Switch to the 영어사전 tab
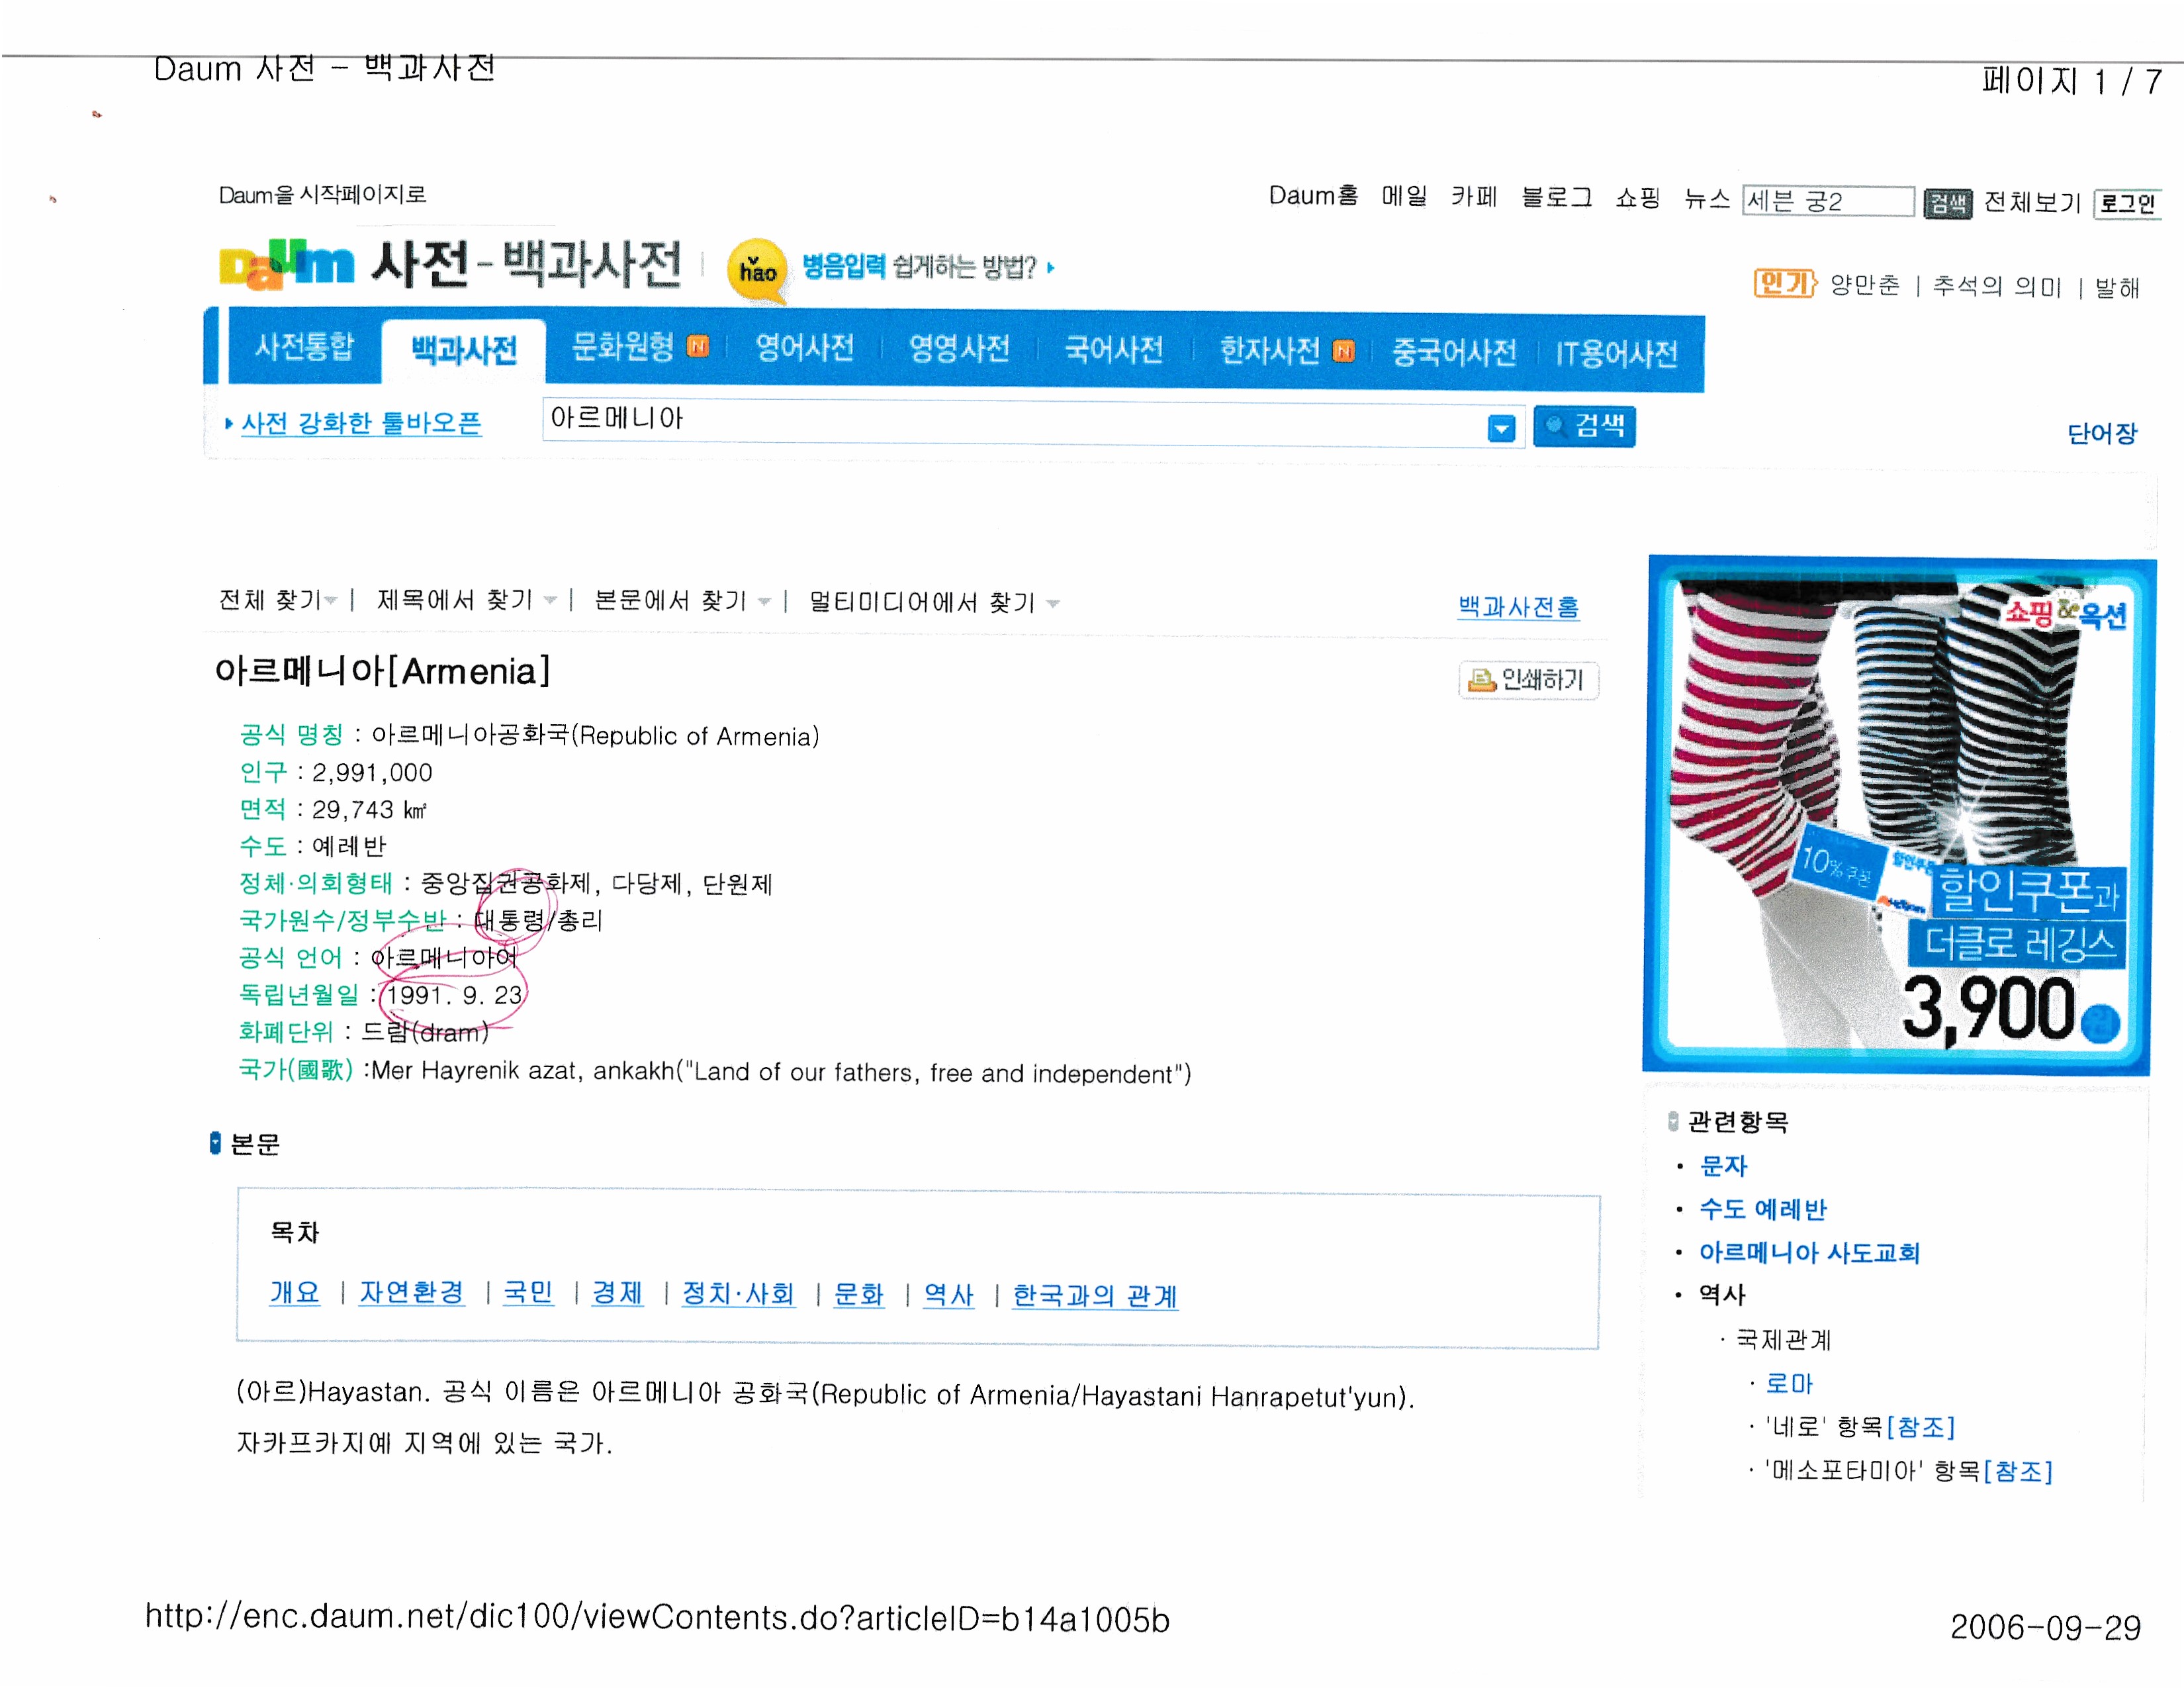Viewport: 2184px width, 1688px height. [x=804, y=348]
